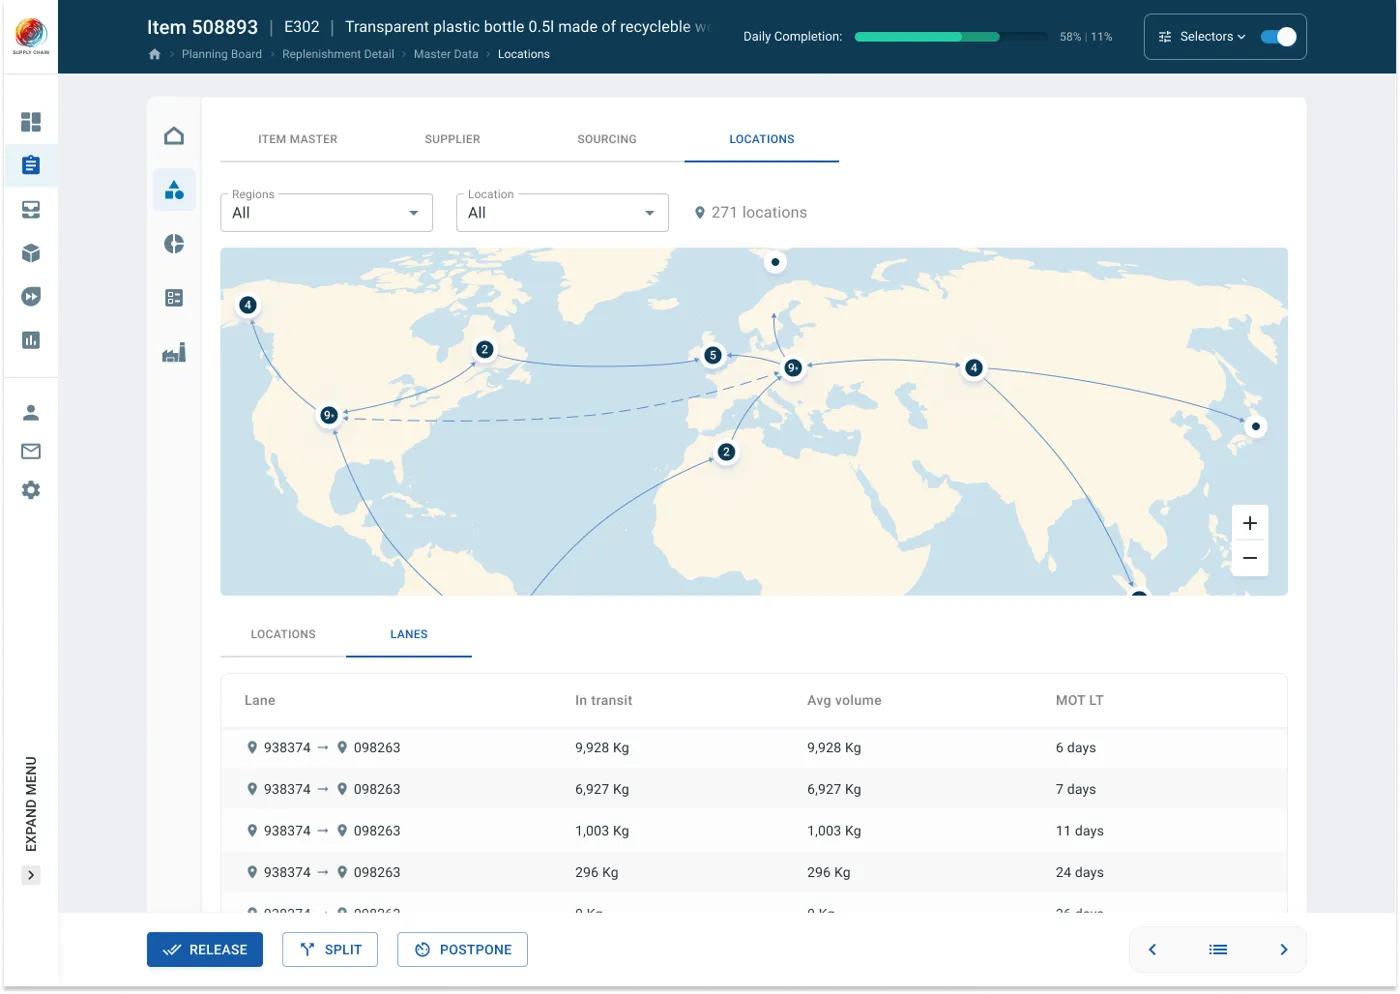Switch to the Item Master tab
The image size is (1400, 994).
[x=298, y=139]
